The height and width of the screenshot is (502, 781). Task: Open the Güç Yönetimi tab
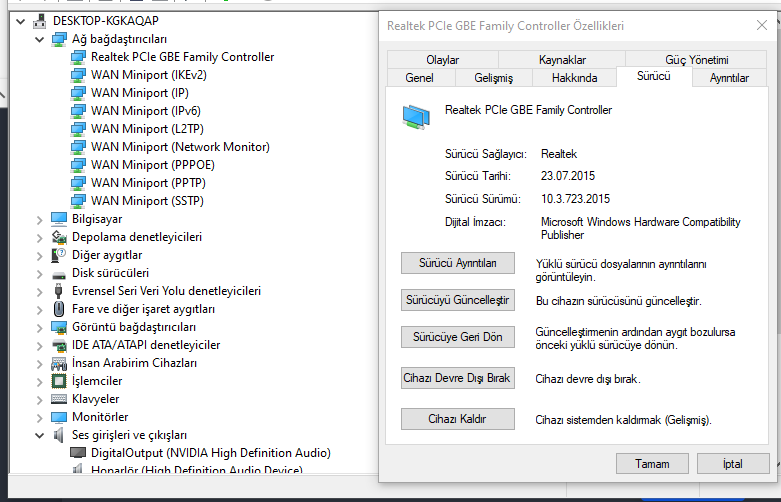click(x=696, y=60)
